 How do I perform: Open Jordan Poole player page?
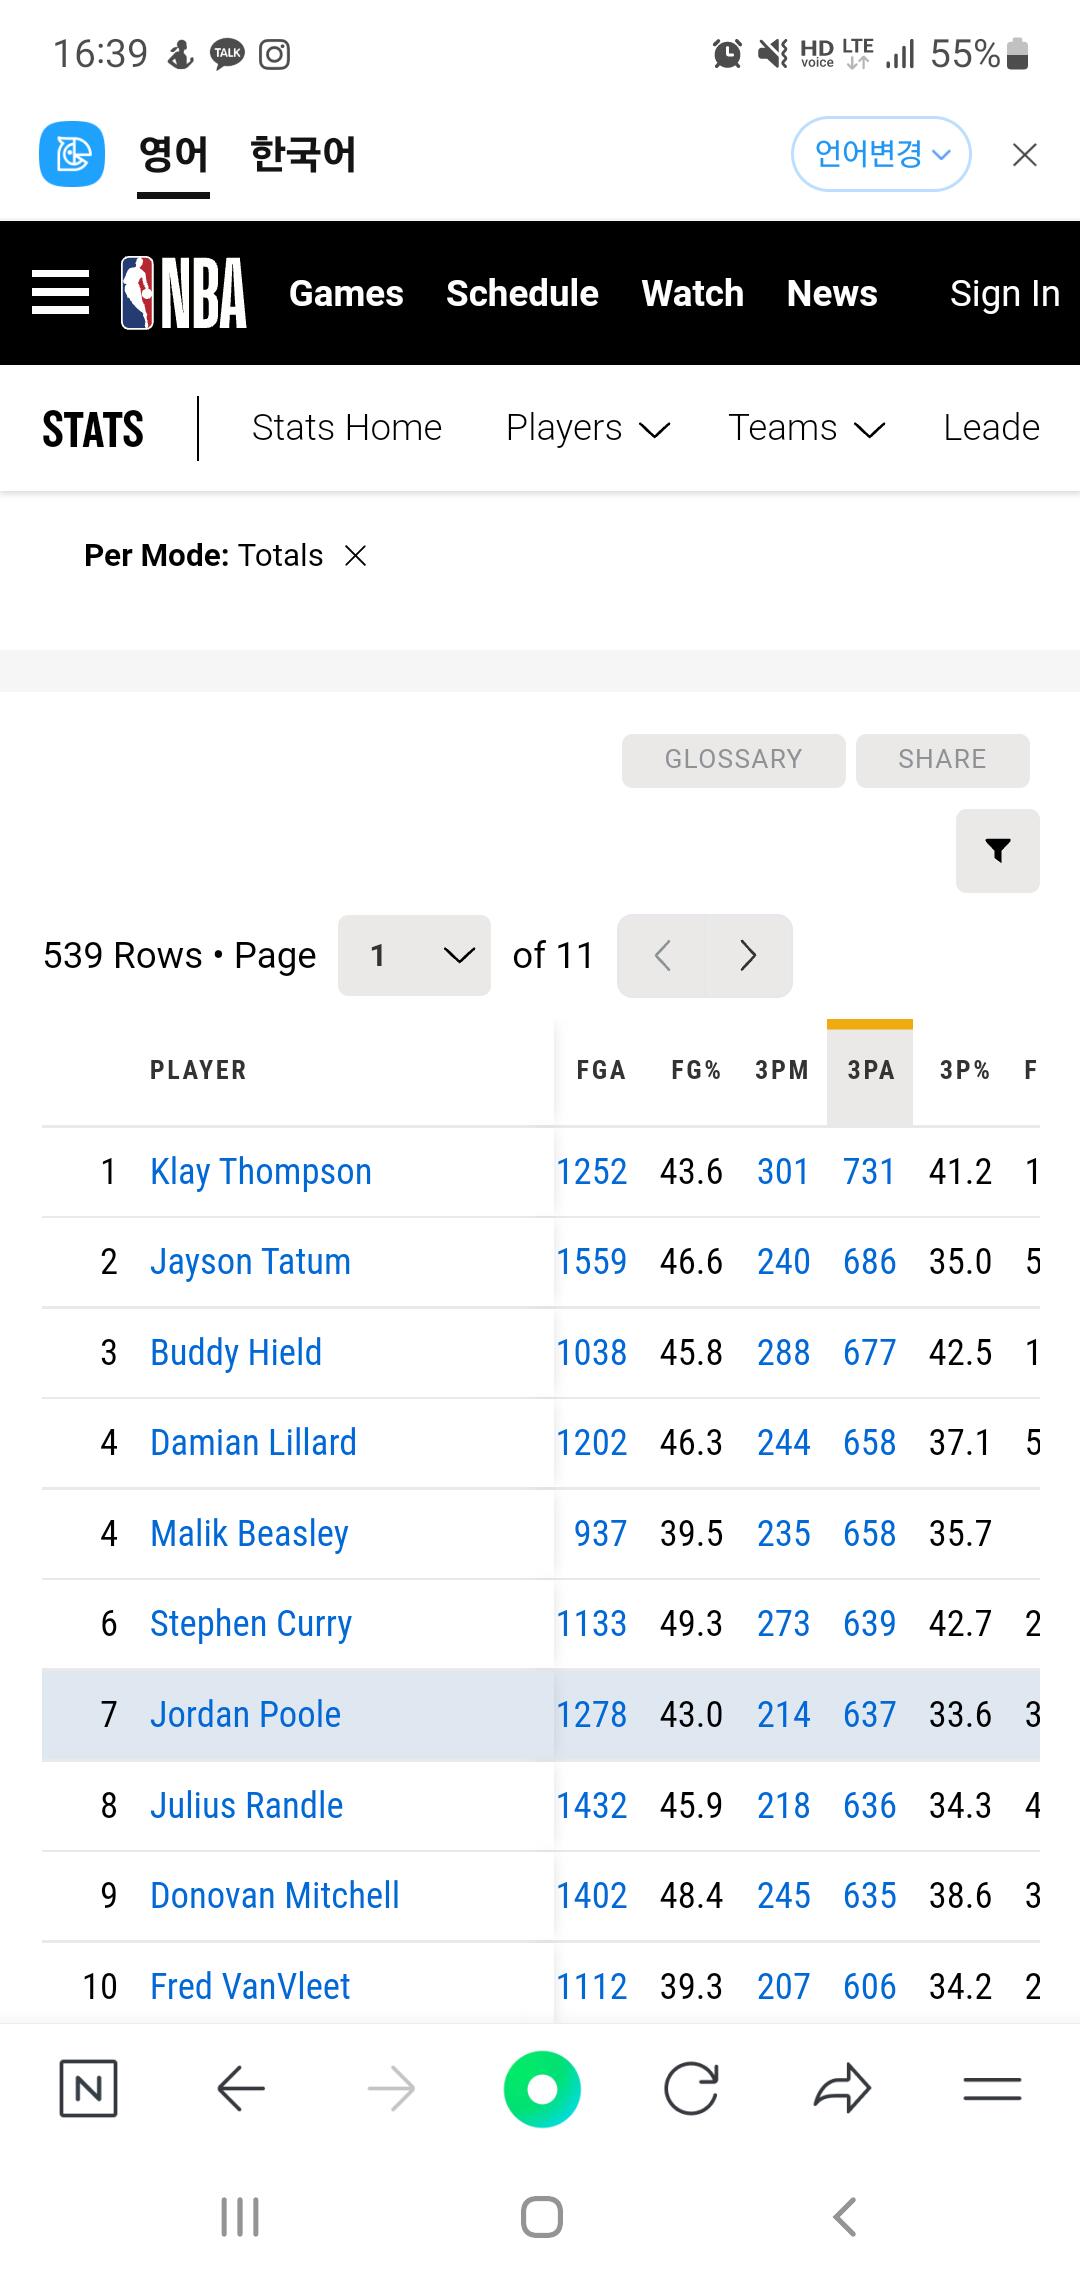245,1715
